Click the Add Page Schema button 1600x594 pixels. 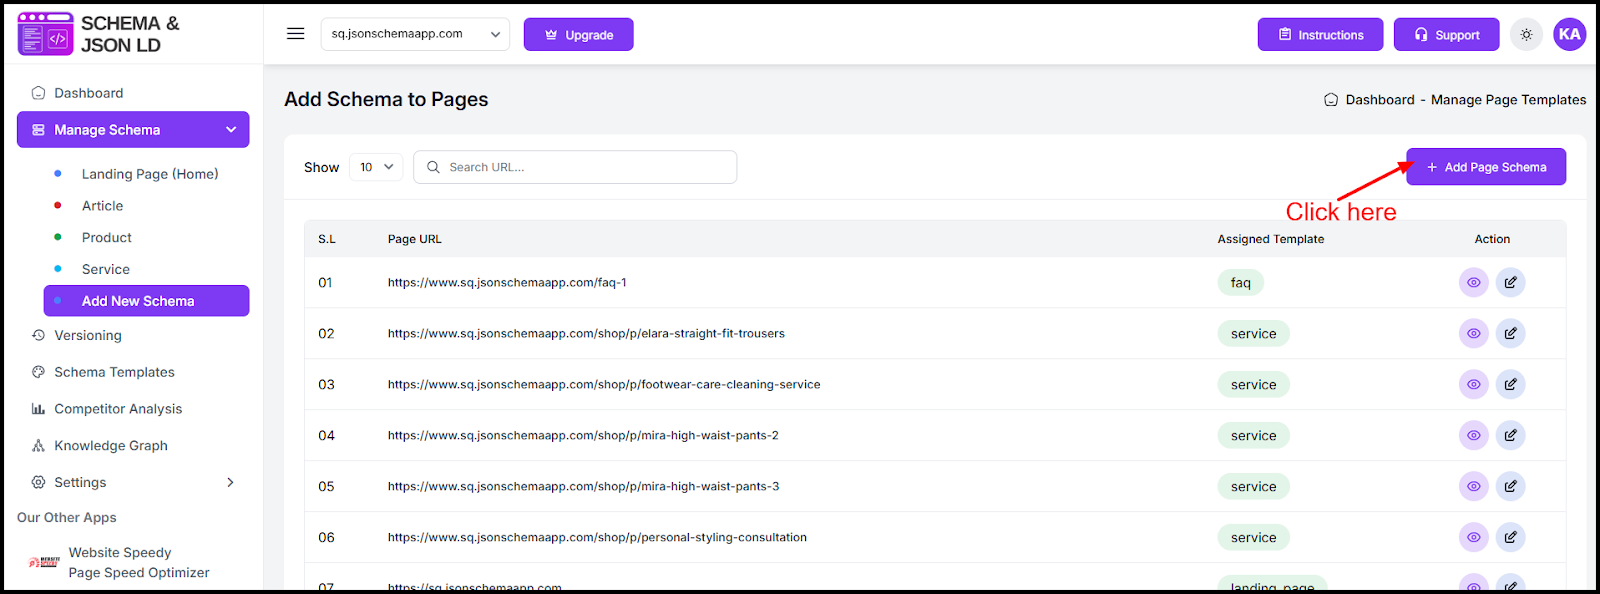point(1485,167)
